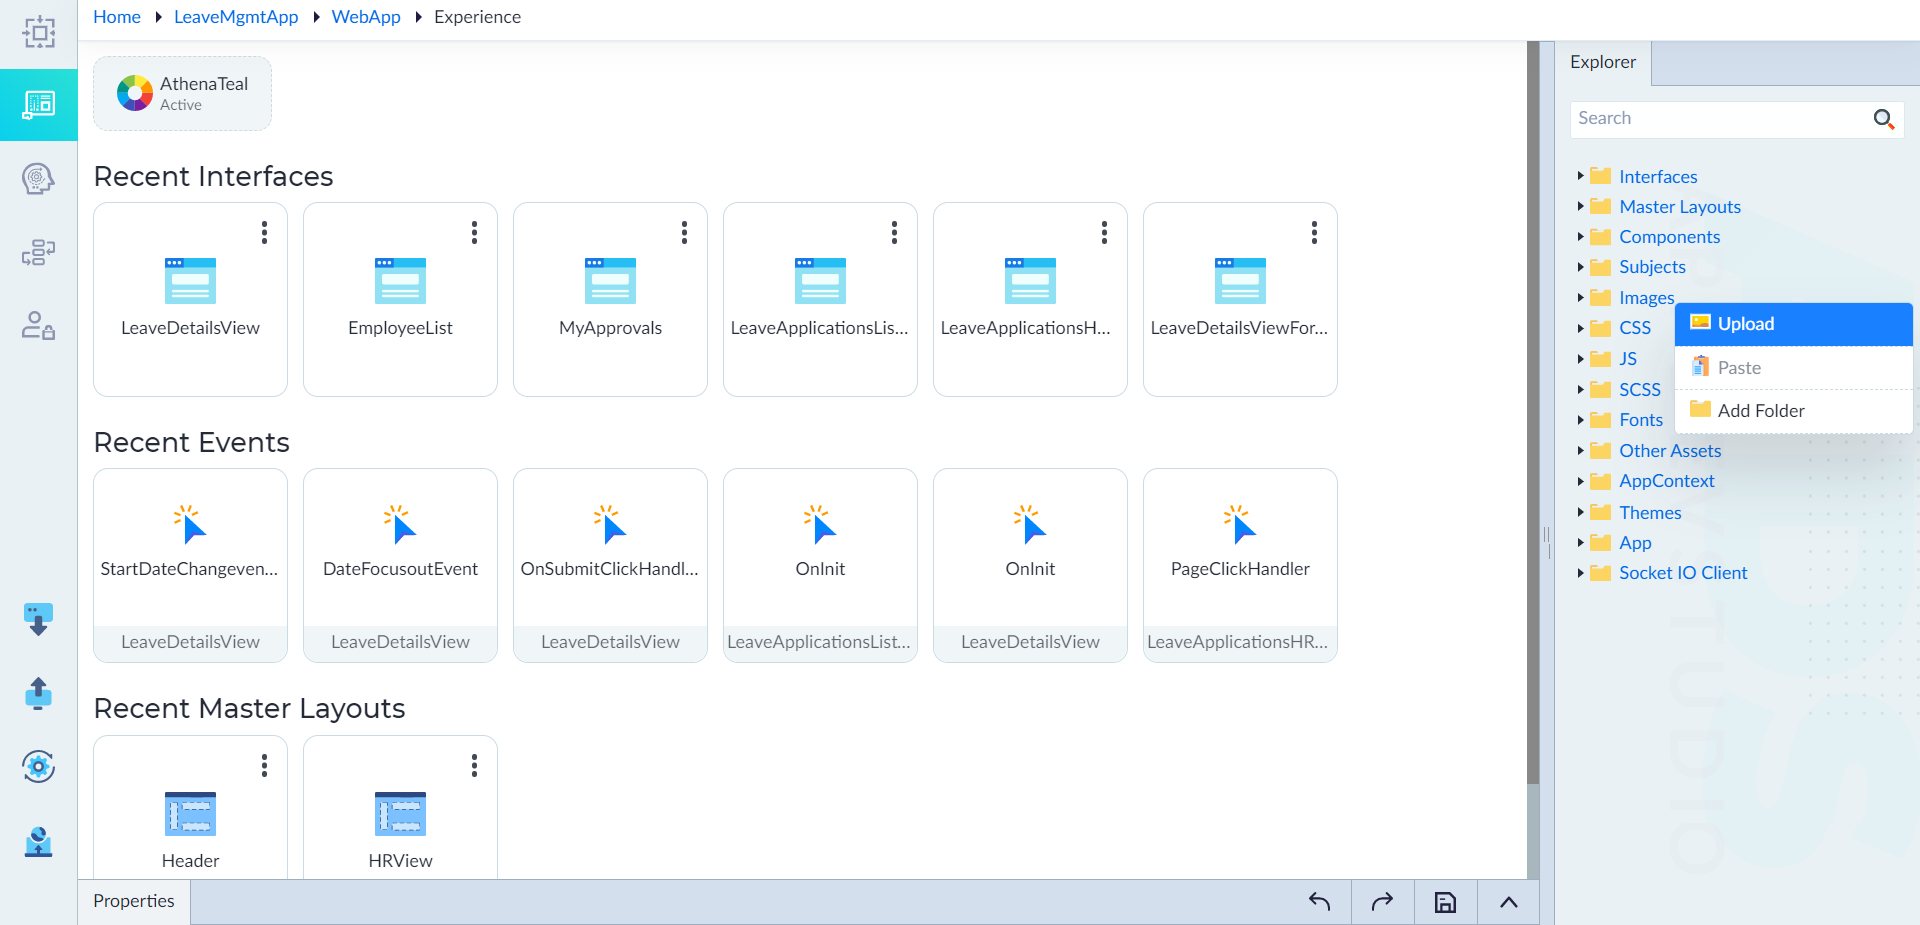Image resolution: width=1920 pixels, height=925 pixels.
Task: Expand the Interfaces folder arrow
Action: click(x=1580, y=176)
